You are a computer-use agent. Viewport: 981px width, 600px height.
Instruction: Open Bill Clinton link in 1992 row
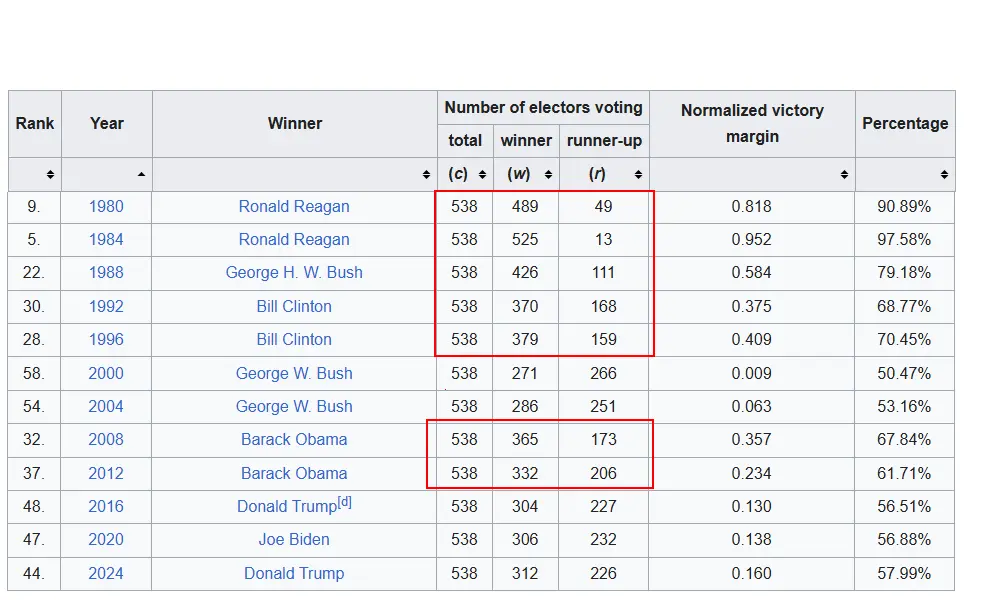(x=294, y=306)
